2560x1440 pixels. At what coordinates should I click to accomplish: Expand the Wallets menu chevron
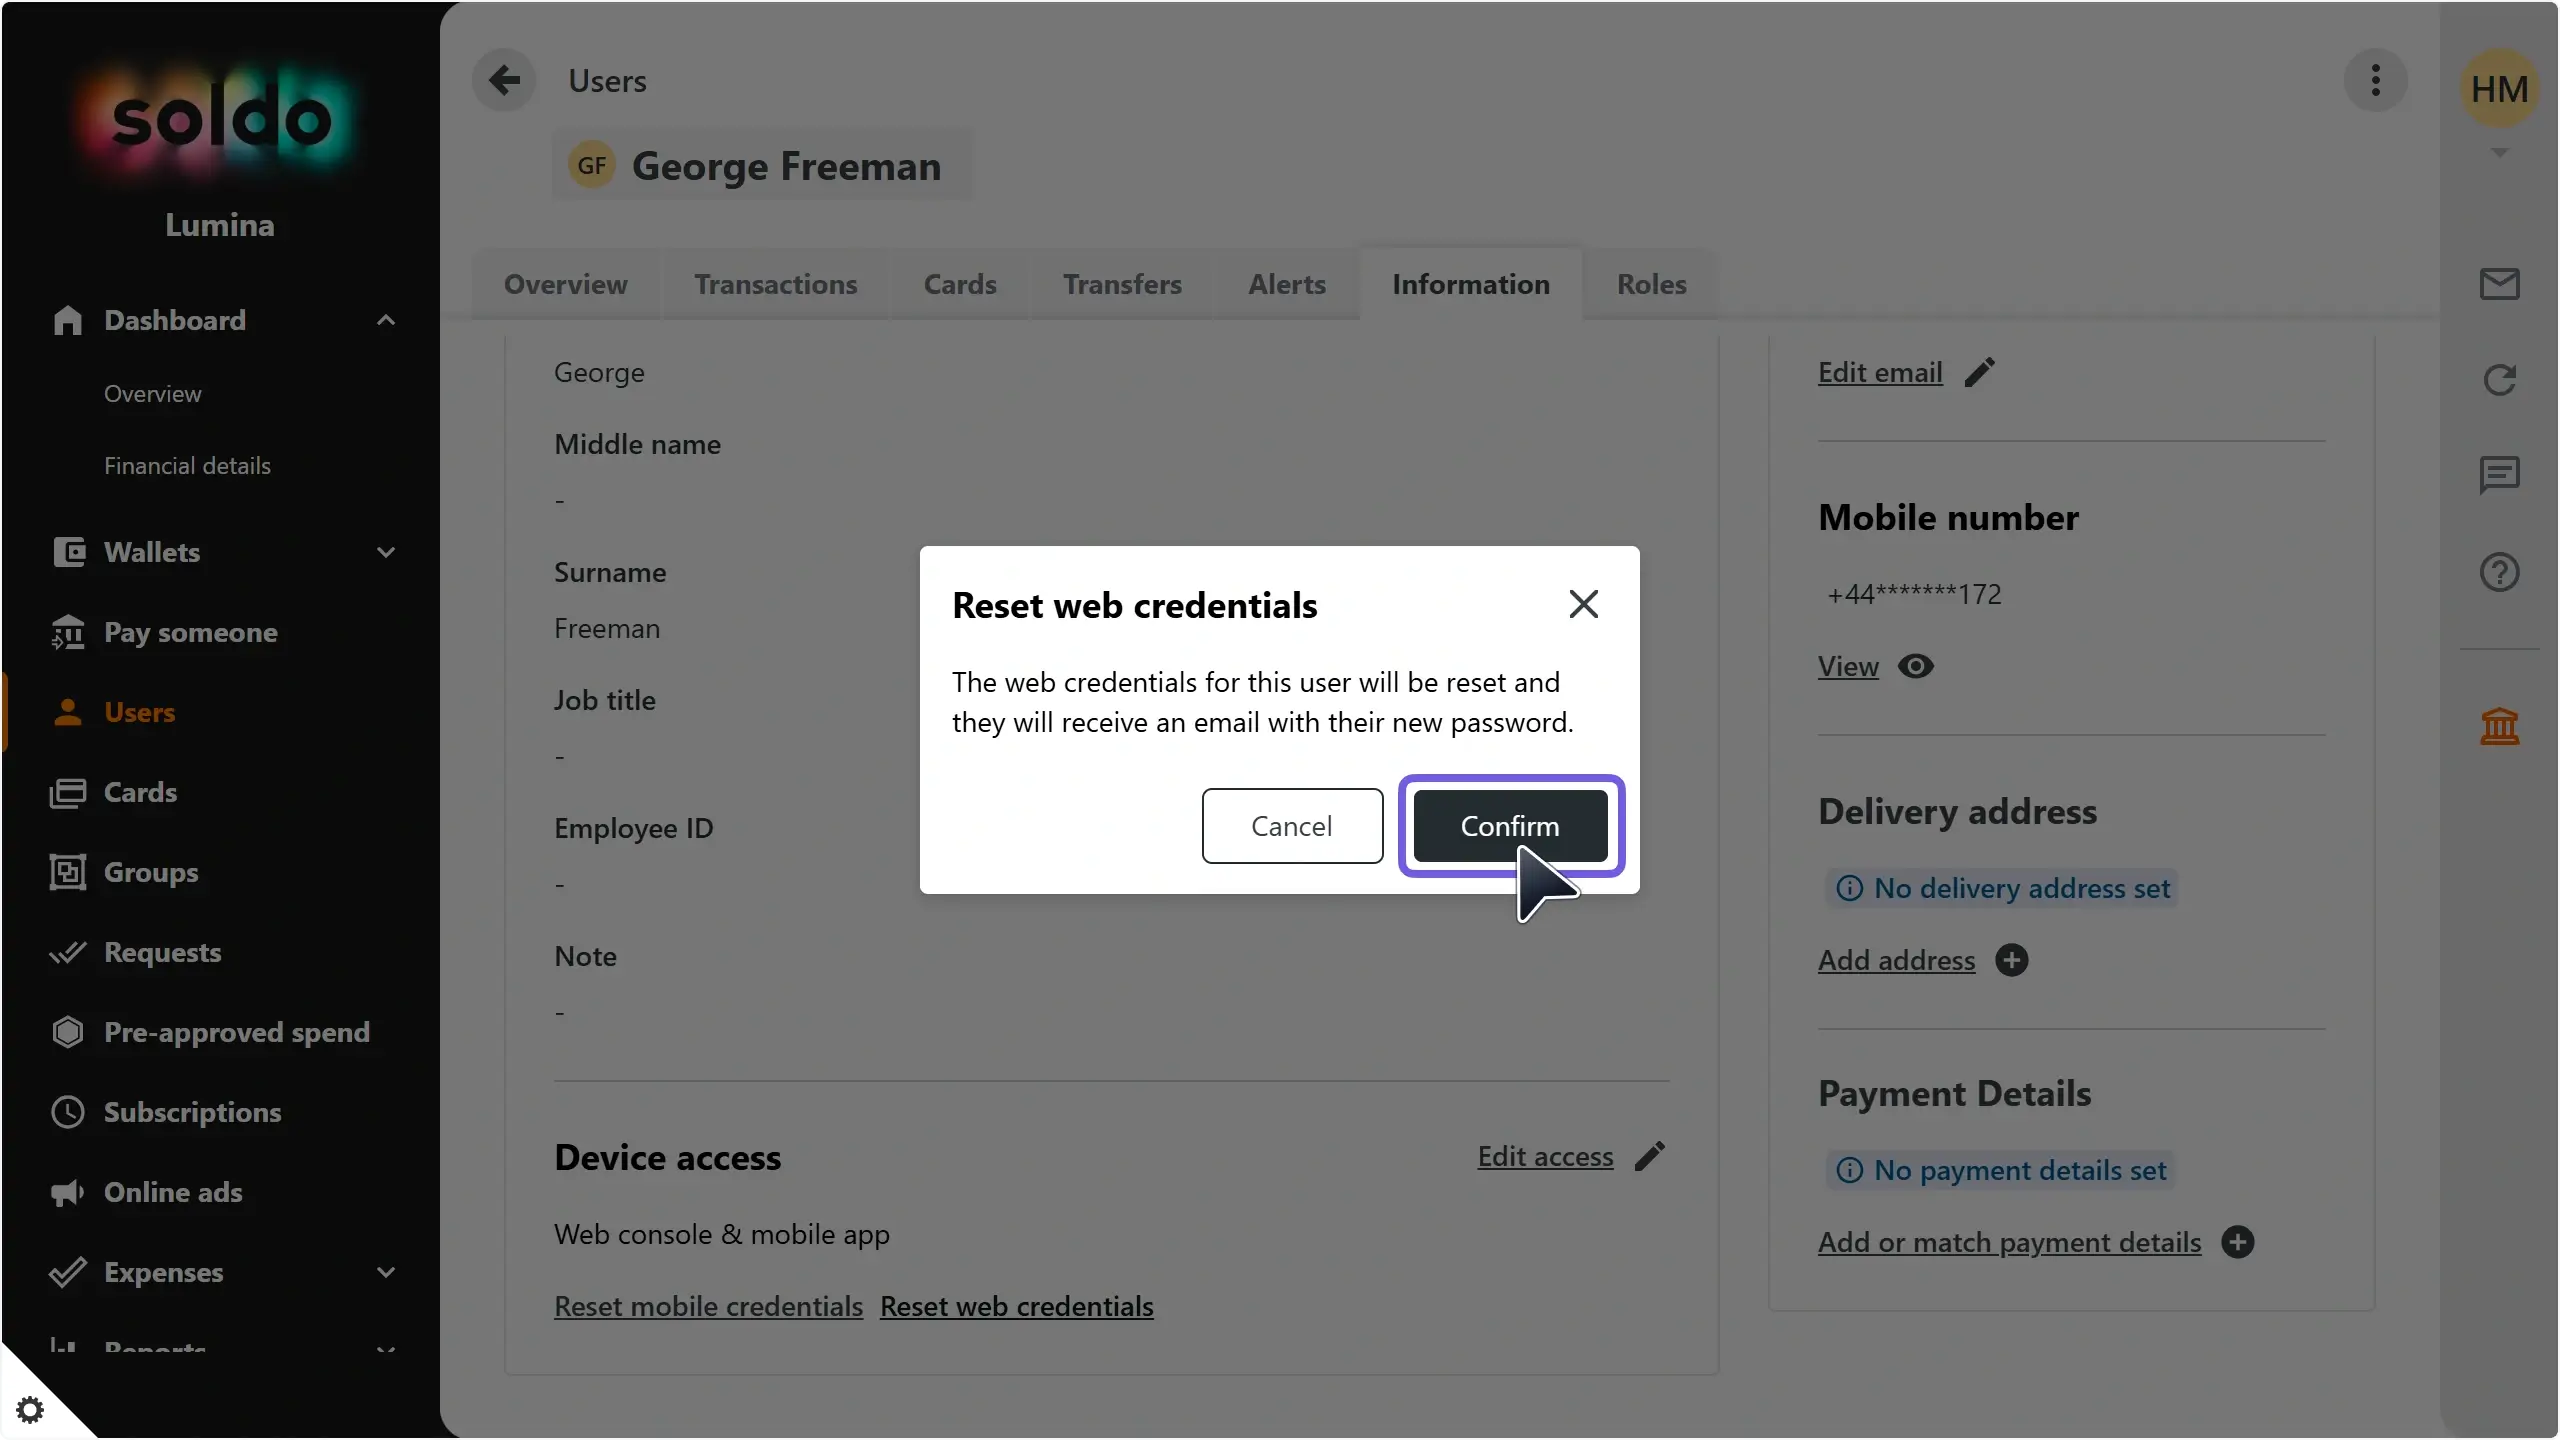(386, 552)
